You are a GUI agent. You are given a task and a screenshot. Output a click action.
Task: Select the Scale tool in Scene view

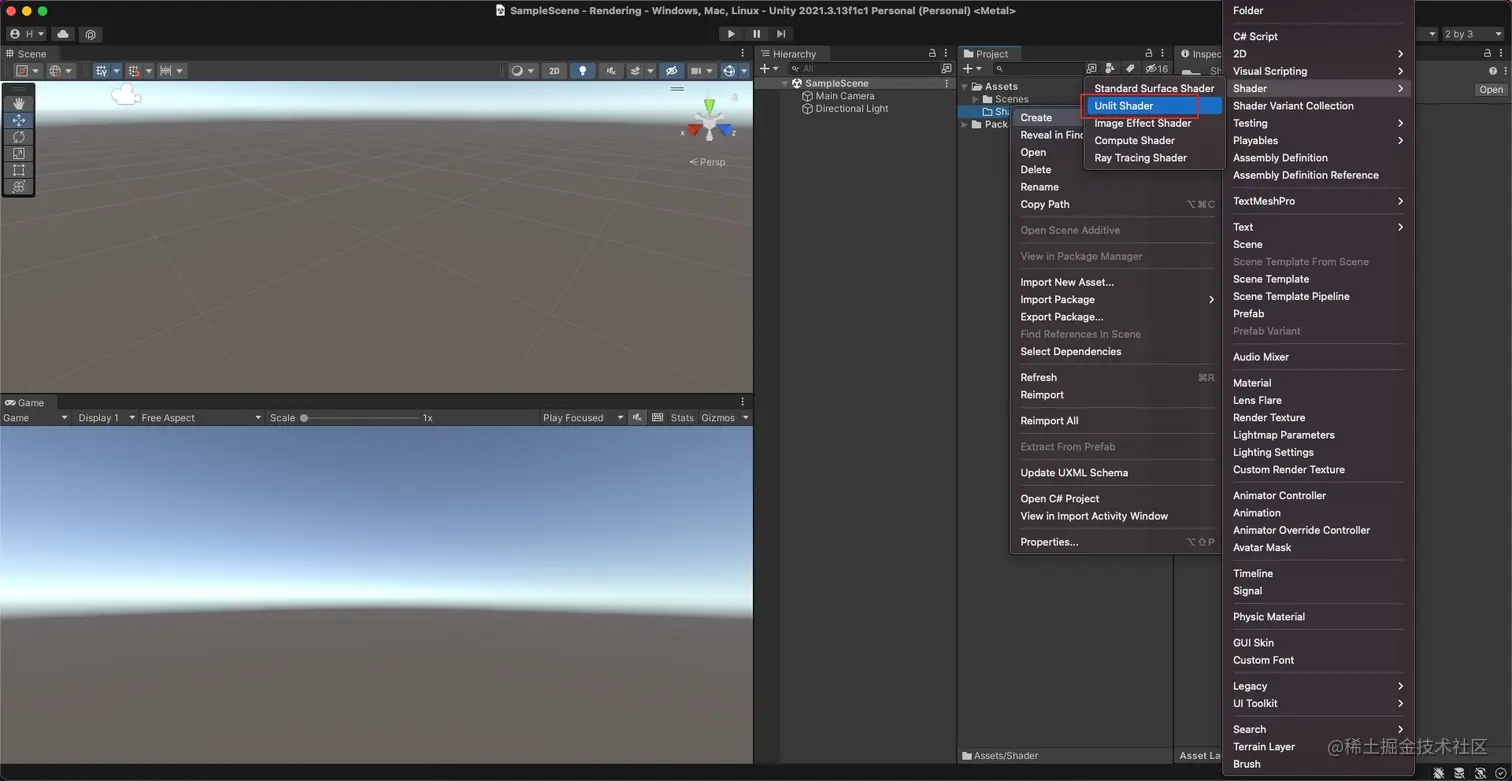point(18,154)
